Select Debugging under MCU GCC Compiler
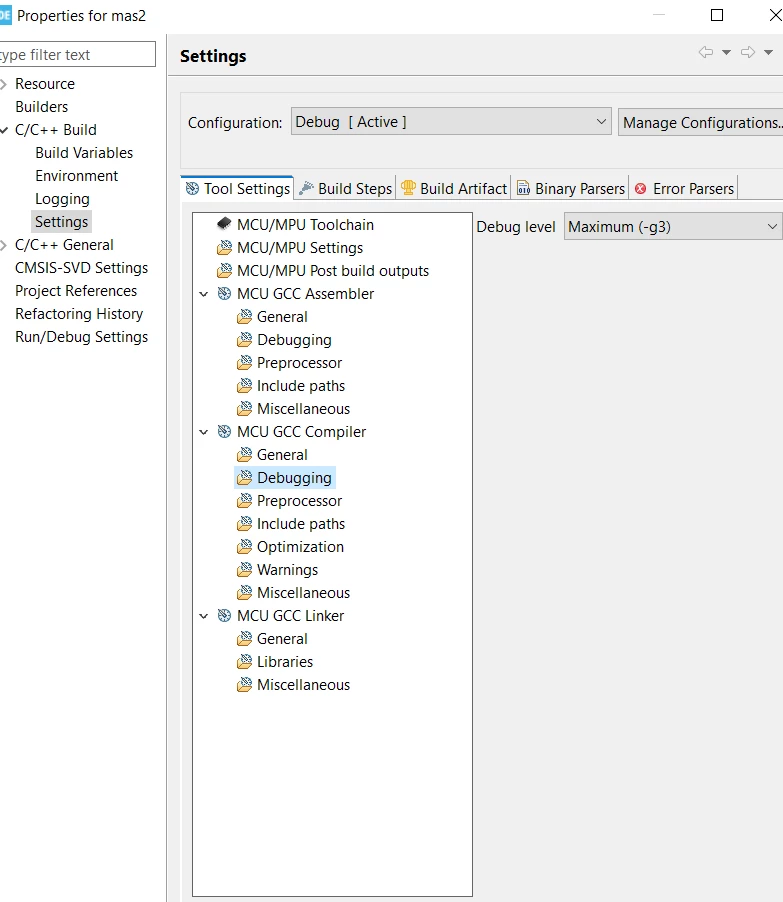783x902 pixels. click(x=294, y=477)
